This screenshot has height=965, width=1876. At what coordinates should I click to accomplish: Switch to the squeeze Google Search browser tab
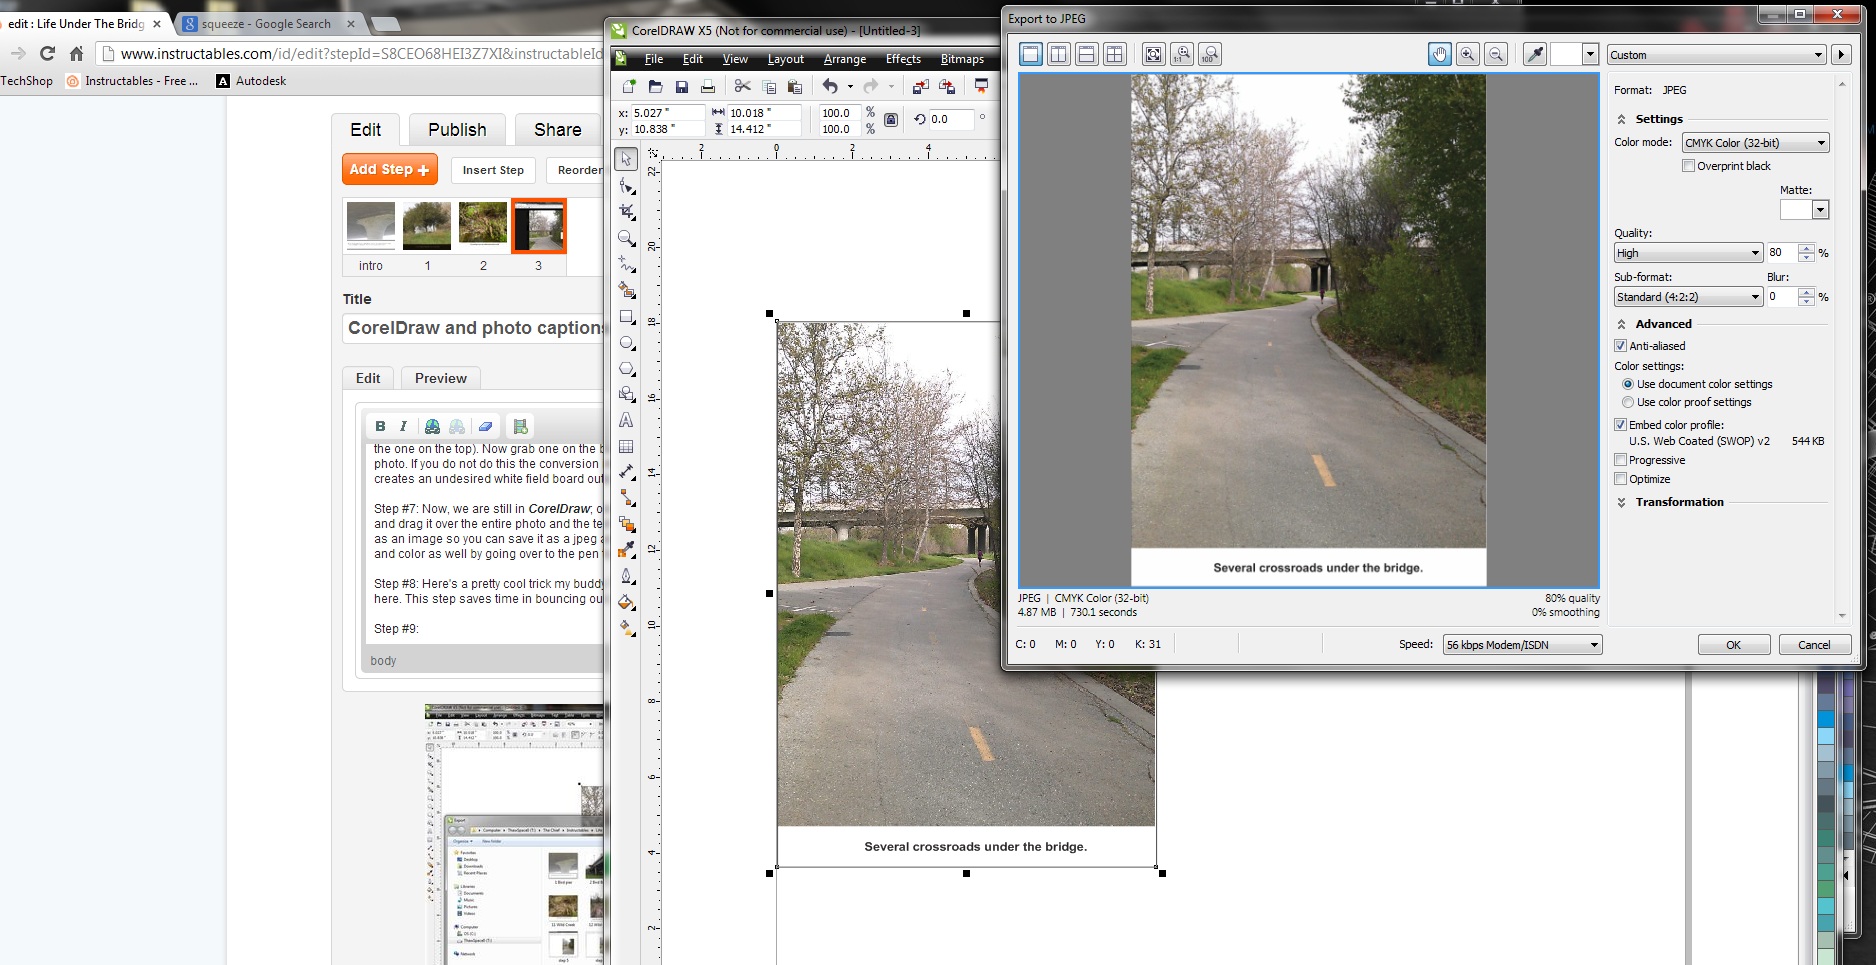coord(265,23)
